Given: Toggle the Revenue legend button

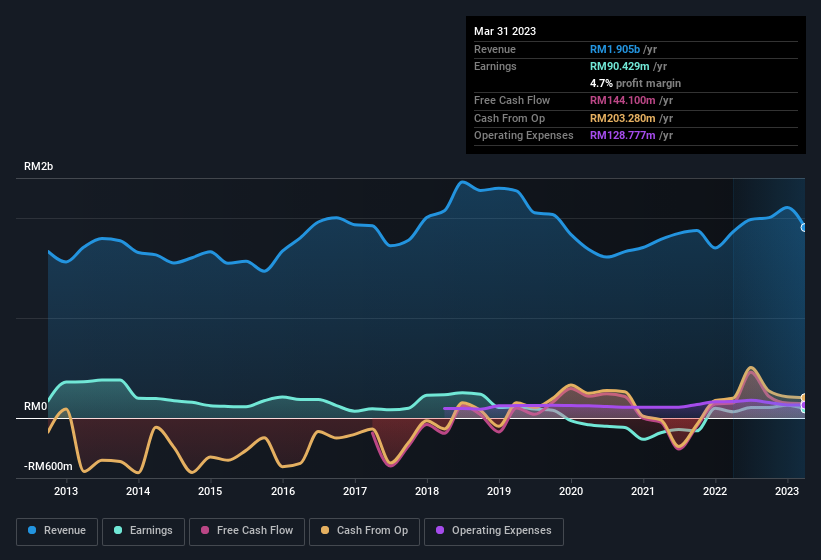Looking at the screenshot, I should tap(58, 531).
